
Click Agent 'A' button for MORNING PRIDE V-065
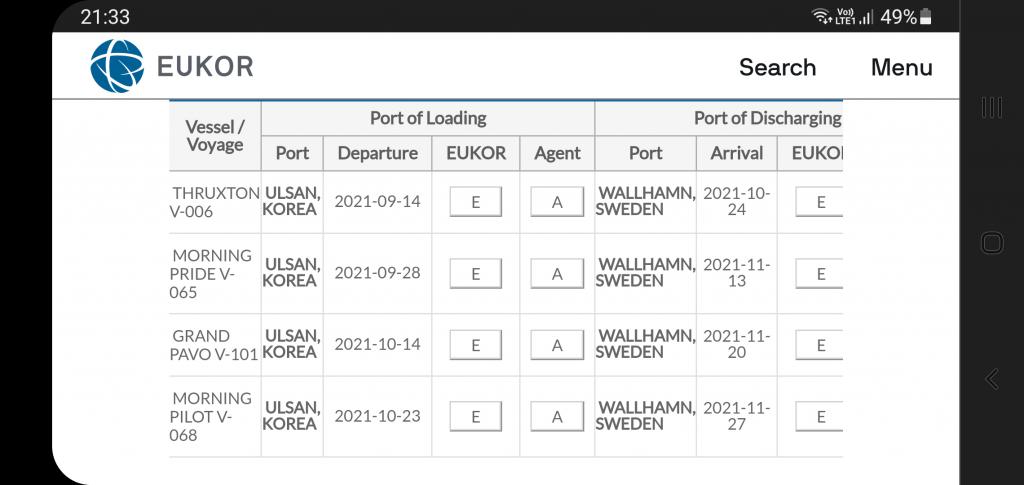[557, 274]
